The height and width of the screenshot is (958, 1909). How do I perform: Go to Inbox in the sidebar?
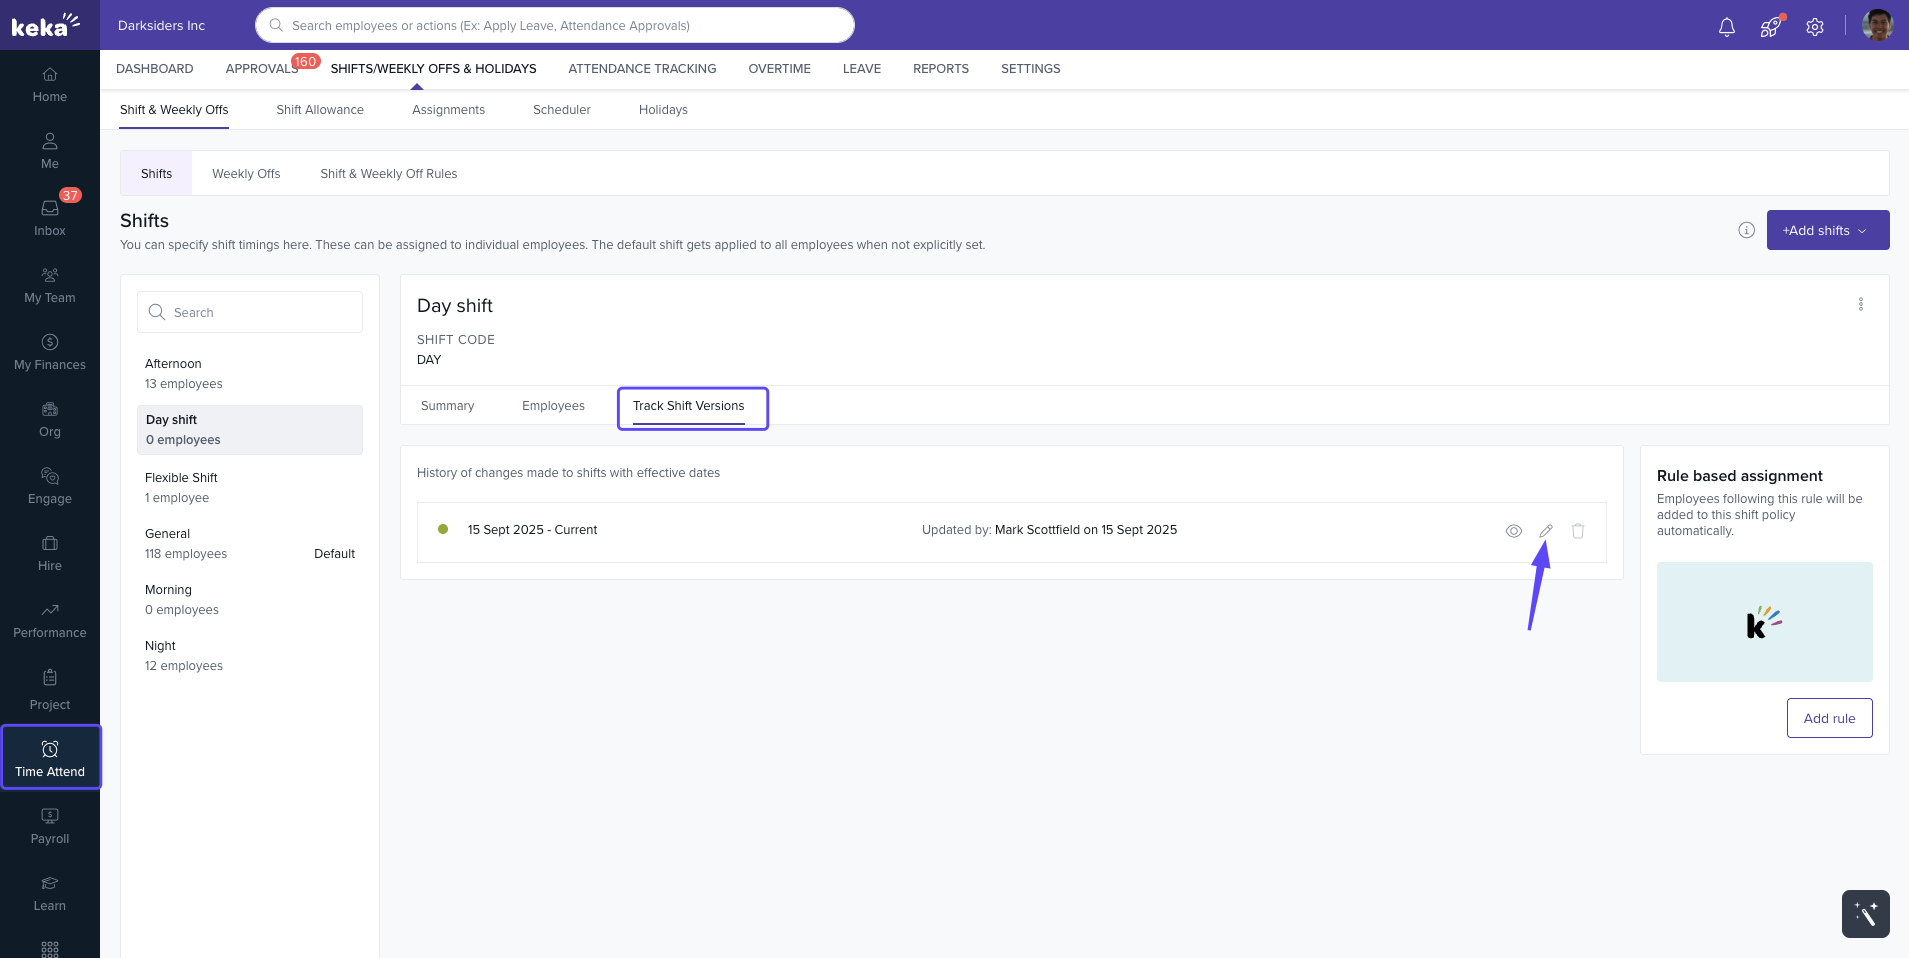pyautogui.click(x=50, y=217)
